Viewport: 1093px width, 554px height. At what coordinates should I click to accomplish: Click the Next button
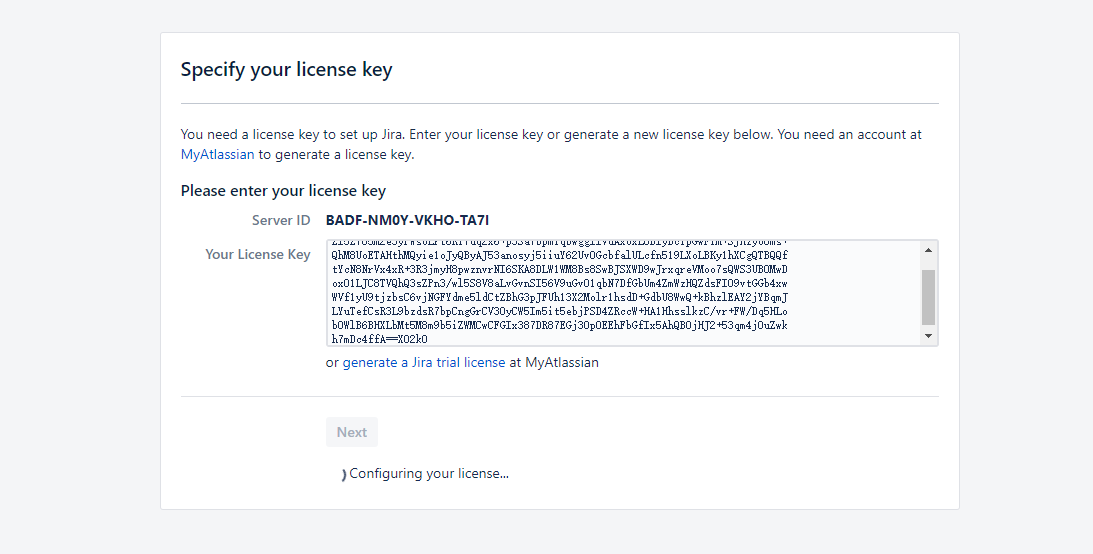click(x=352, y=432)
